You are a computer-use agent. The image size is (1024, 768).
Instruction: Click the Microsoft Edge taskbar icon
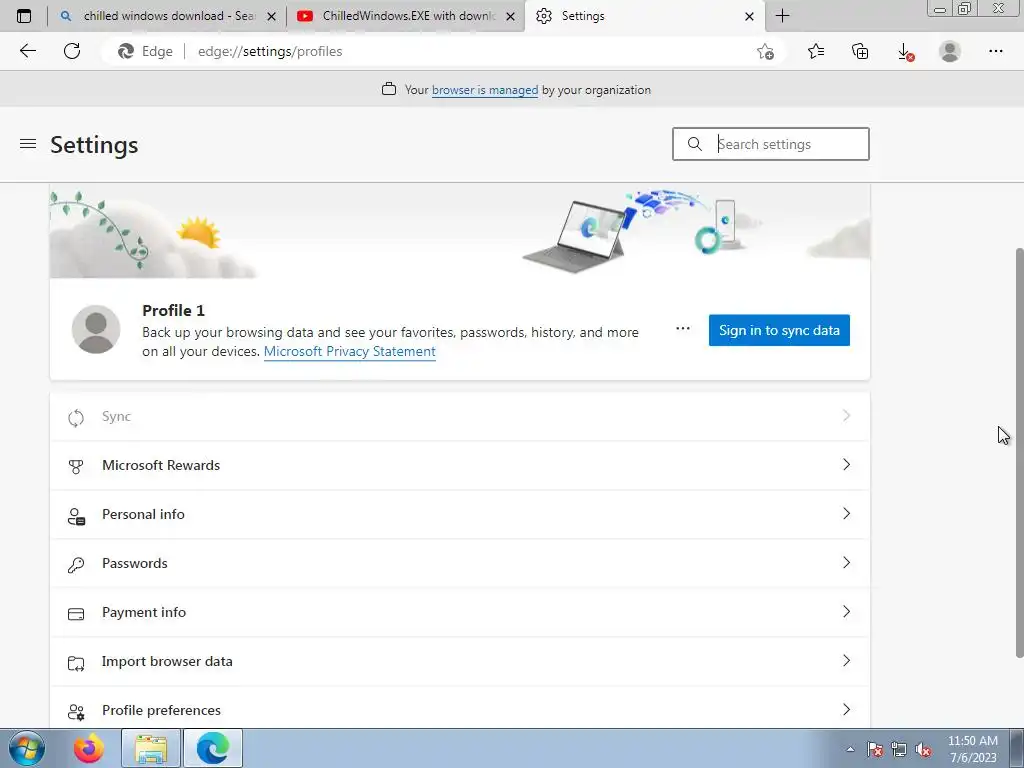click(x=213, y=748)
